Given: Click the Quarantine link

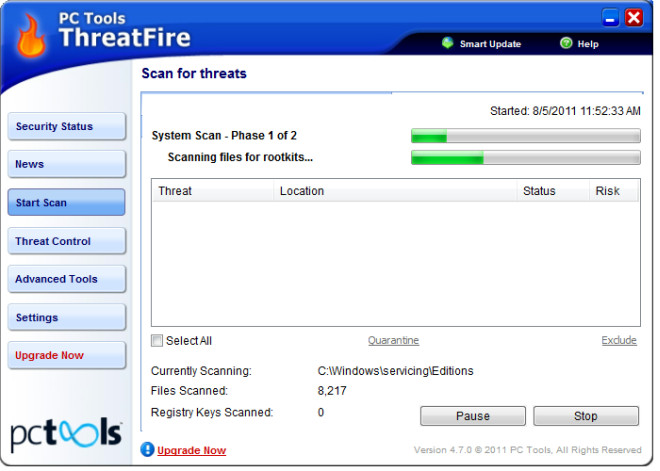Looking at the screenshot, I should click(x=394, y=340).
